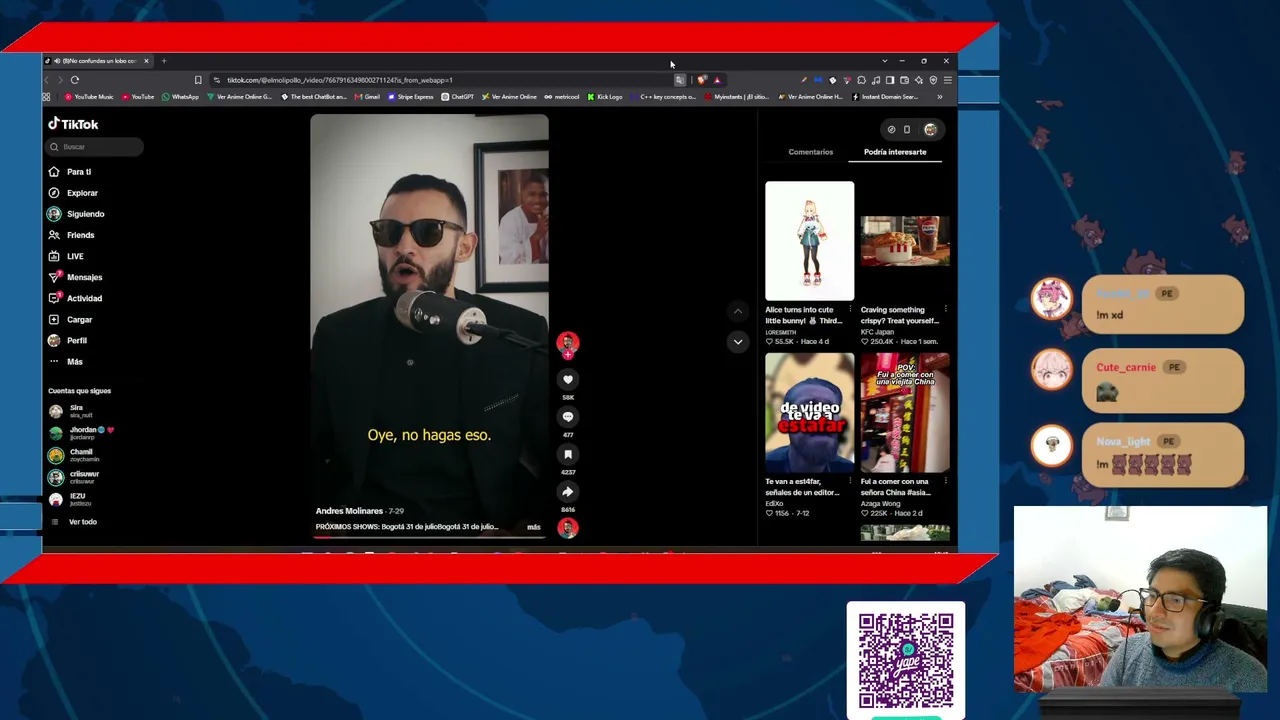Reload the page in the browser toolbar
This screenshot has width=1280, height=720.
(x=75, y=80)
